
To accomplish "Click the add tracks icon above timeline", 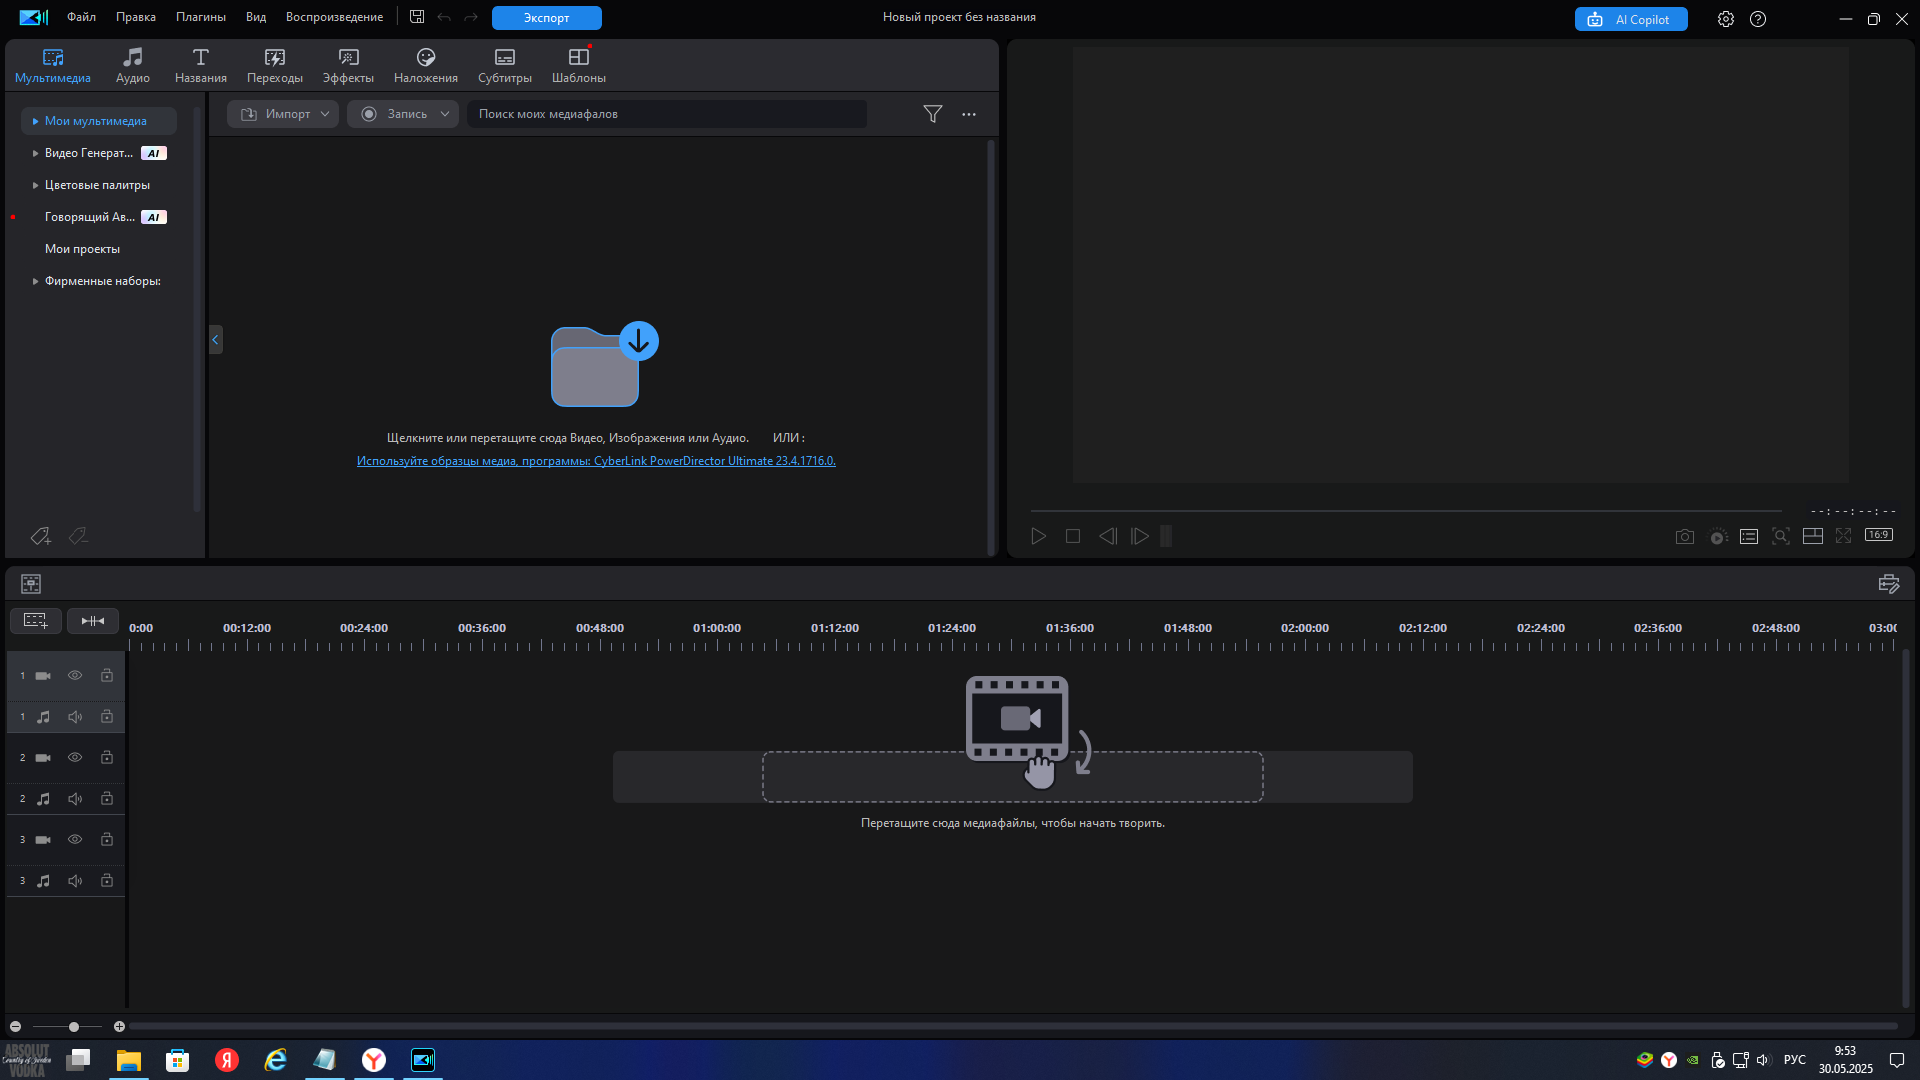I will [36, 621].
